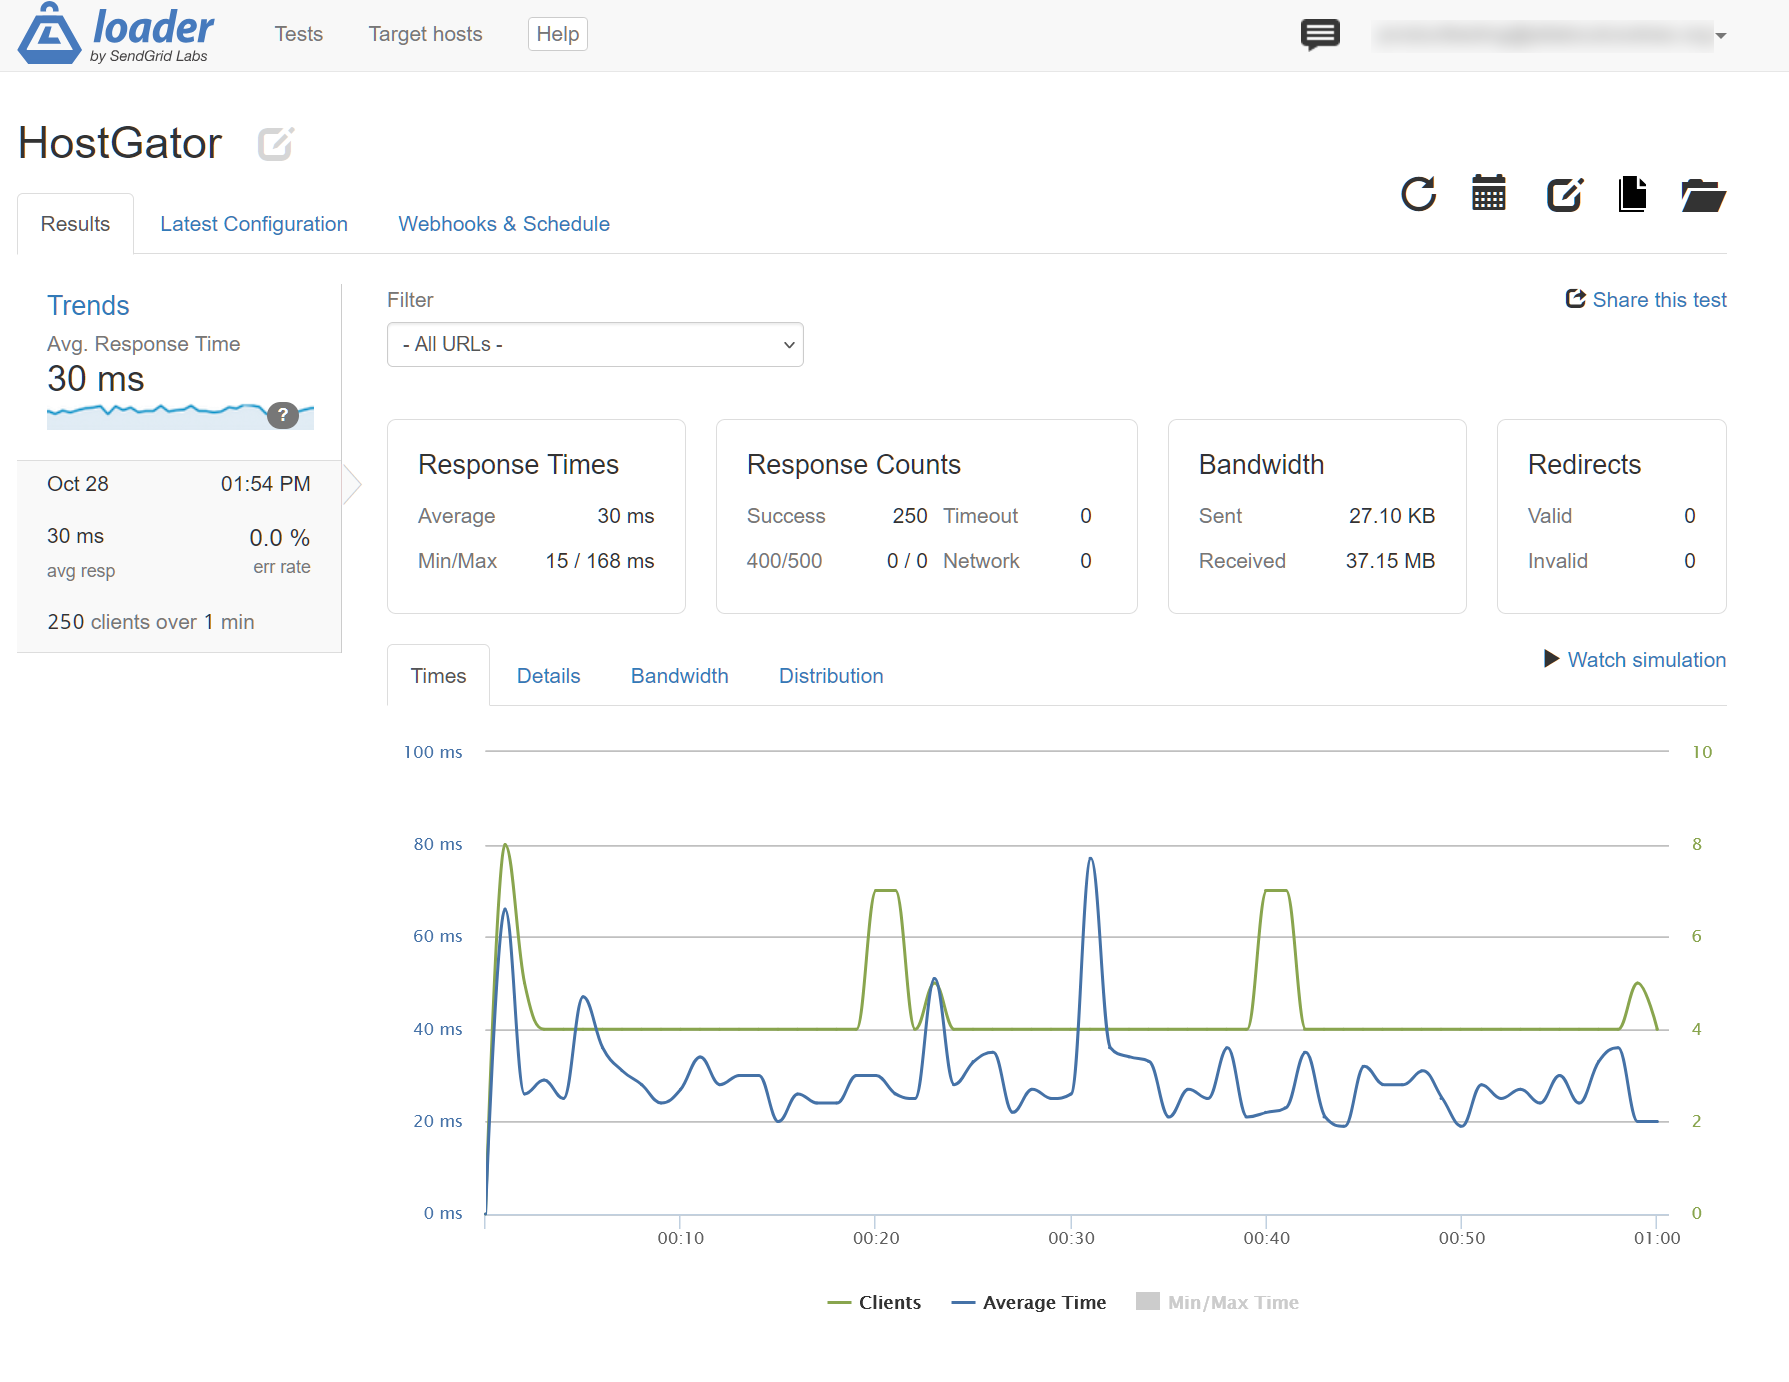Click the Help button in navbar
Image resolution: width=1789 pixels, height=1382 pixels.
coord(557,34)
